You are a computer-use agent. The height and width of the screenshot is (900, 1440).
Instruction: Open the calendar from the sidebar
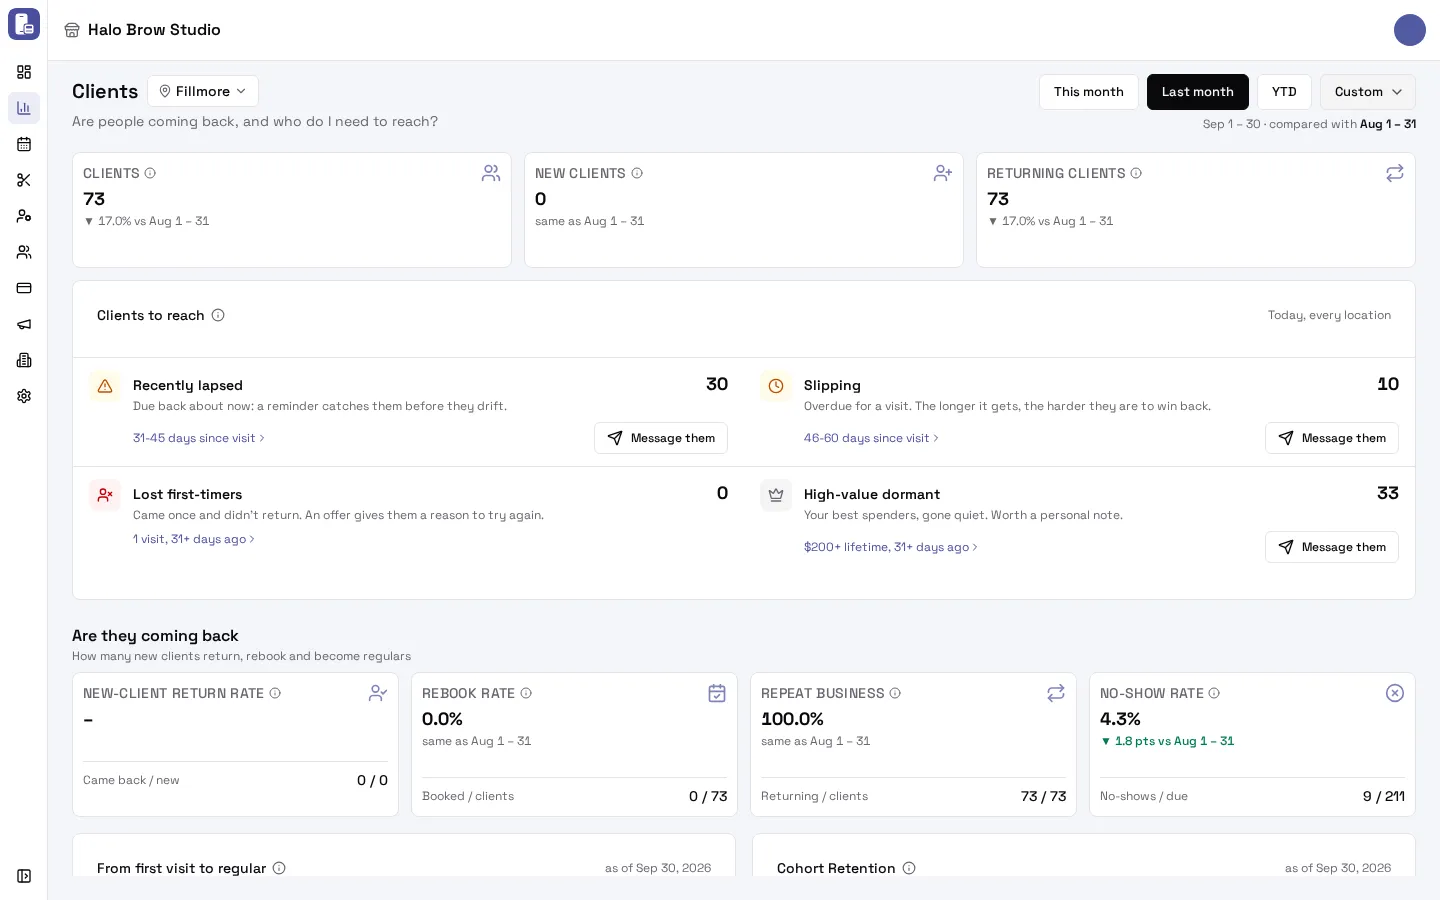click(x=24, y=144)
